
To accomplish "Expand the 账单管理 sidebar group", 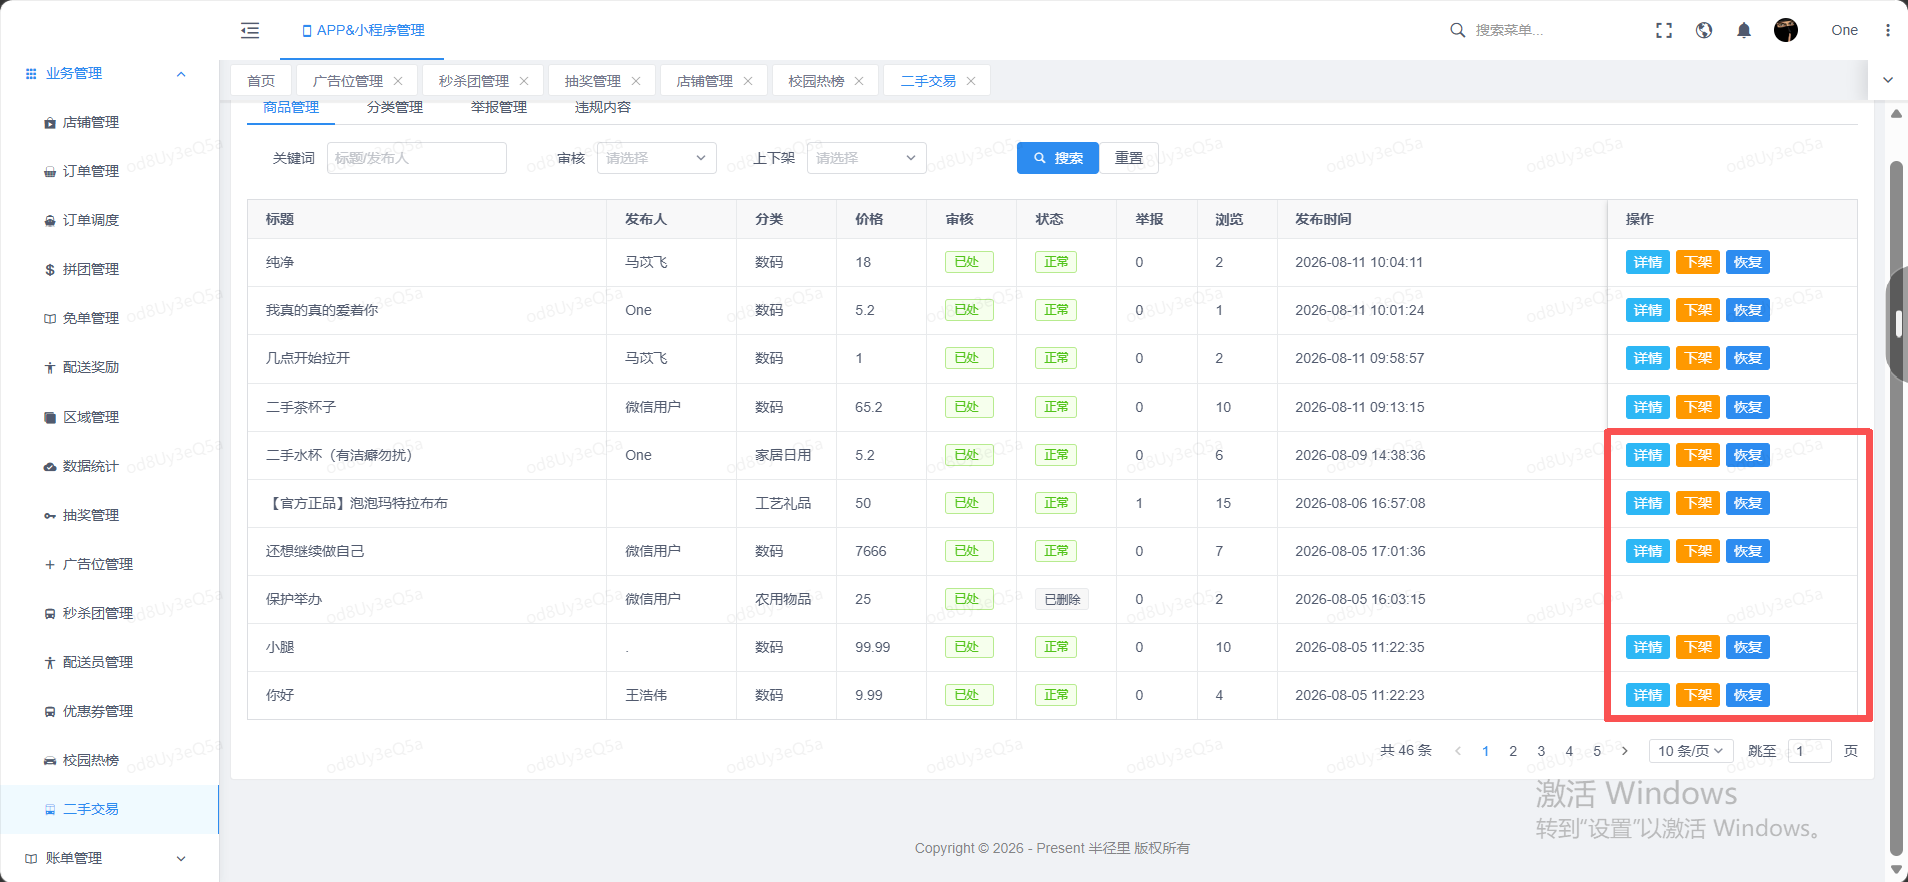I will (x=181, y=858).
